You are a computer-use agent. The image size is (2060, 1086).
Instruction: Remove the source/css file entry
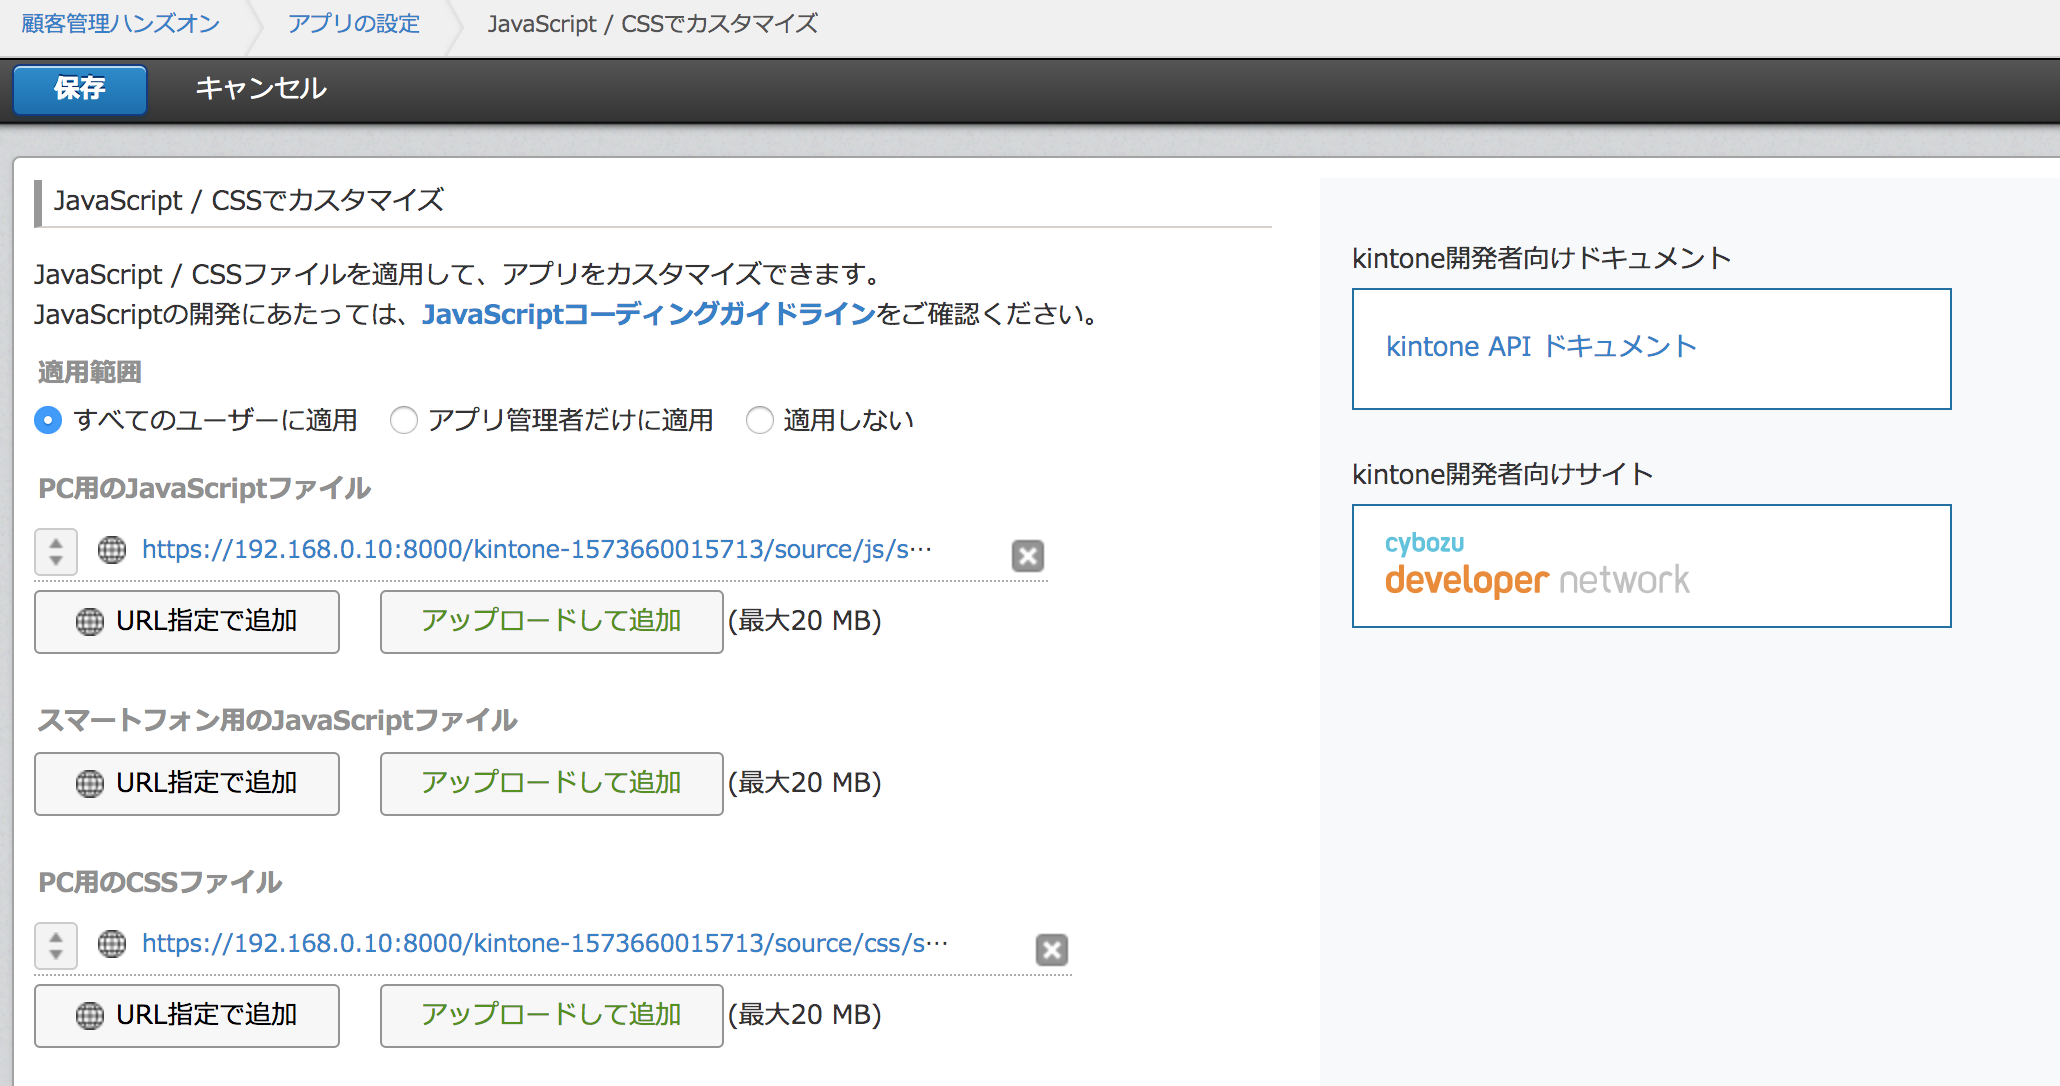tap(1052, 949)
